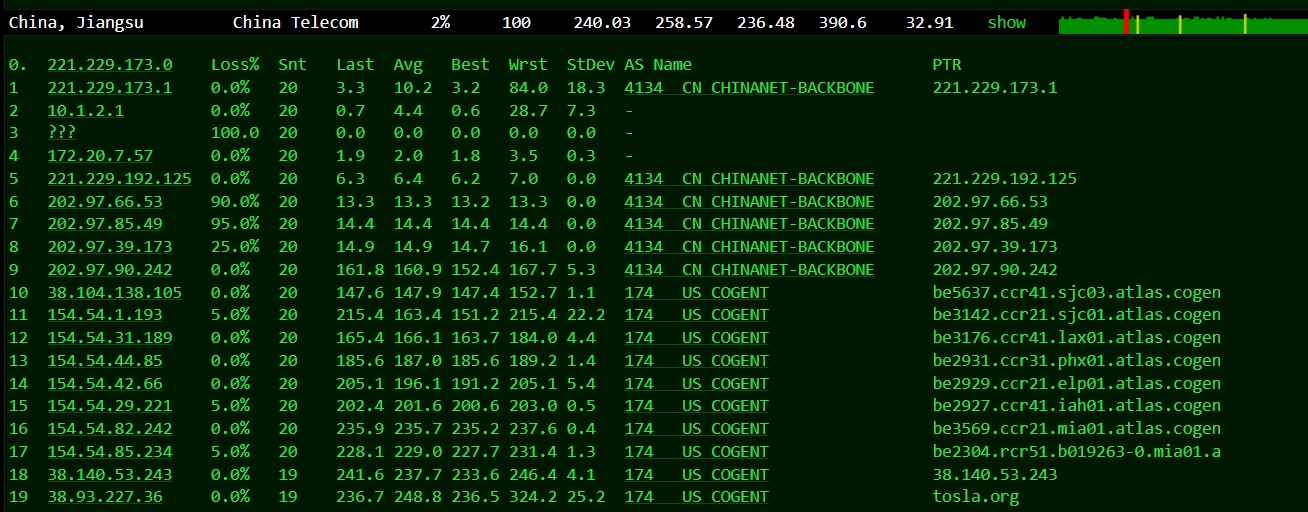Image resolution: width=1308 pixels, height=512 pixels.
Task: Open IP link 202.97.85.49
Action: point(105,224)
